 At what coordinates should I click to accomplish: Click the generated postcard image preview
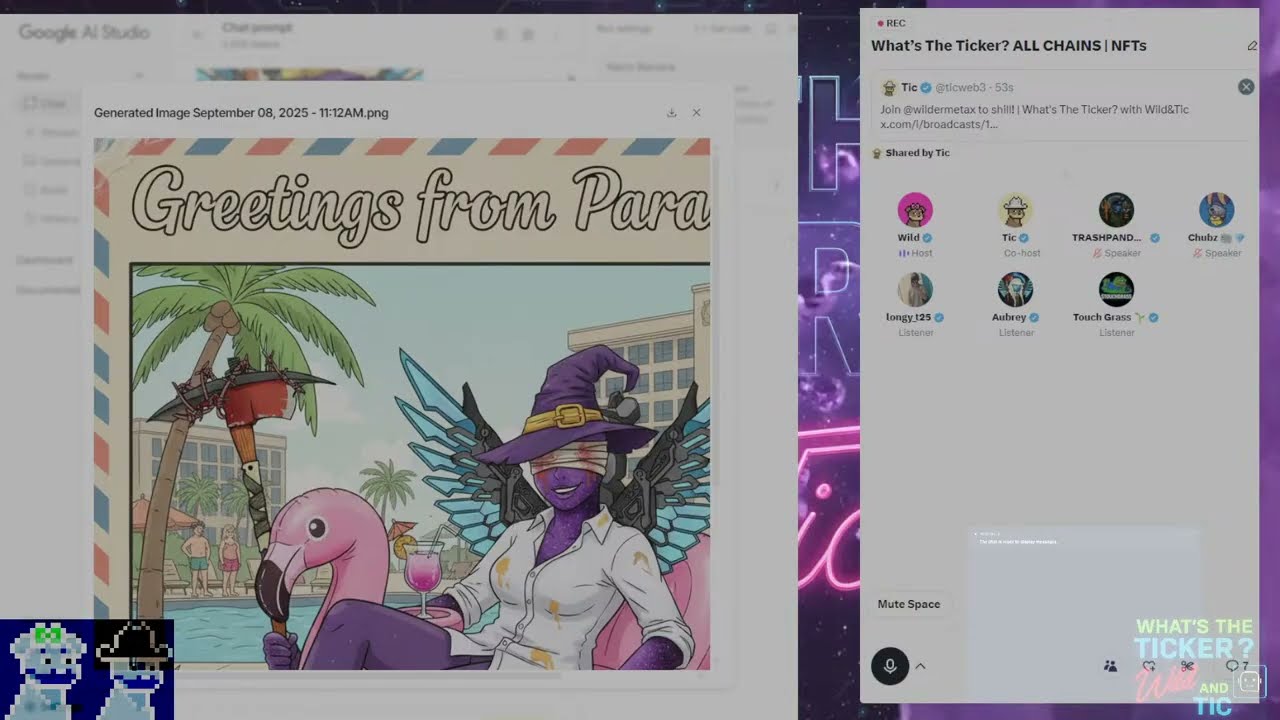(x=402, y=404)
